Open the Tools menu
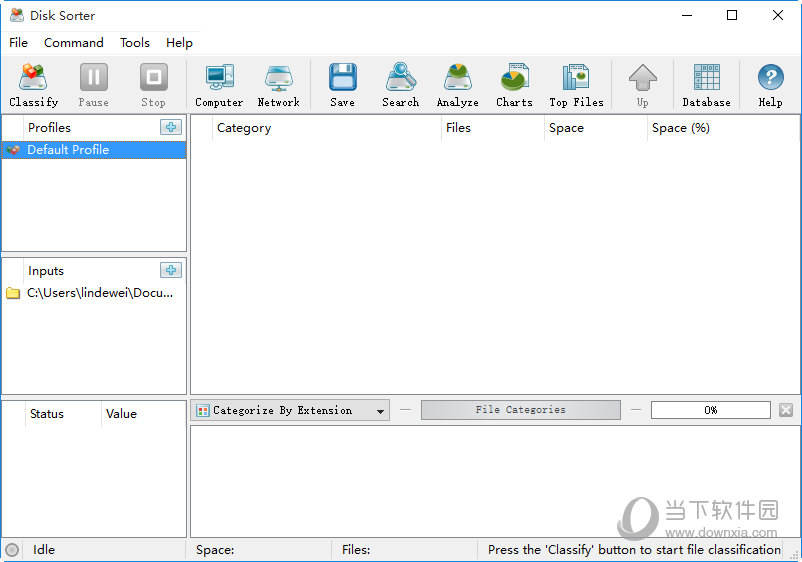802x562 pixels. [135, 43]
